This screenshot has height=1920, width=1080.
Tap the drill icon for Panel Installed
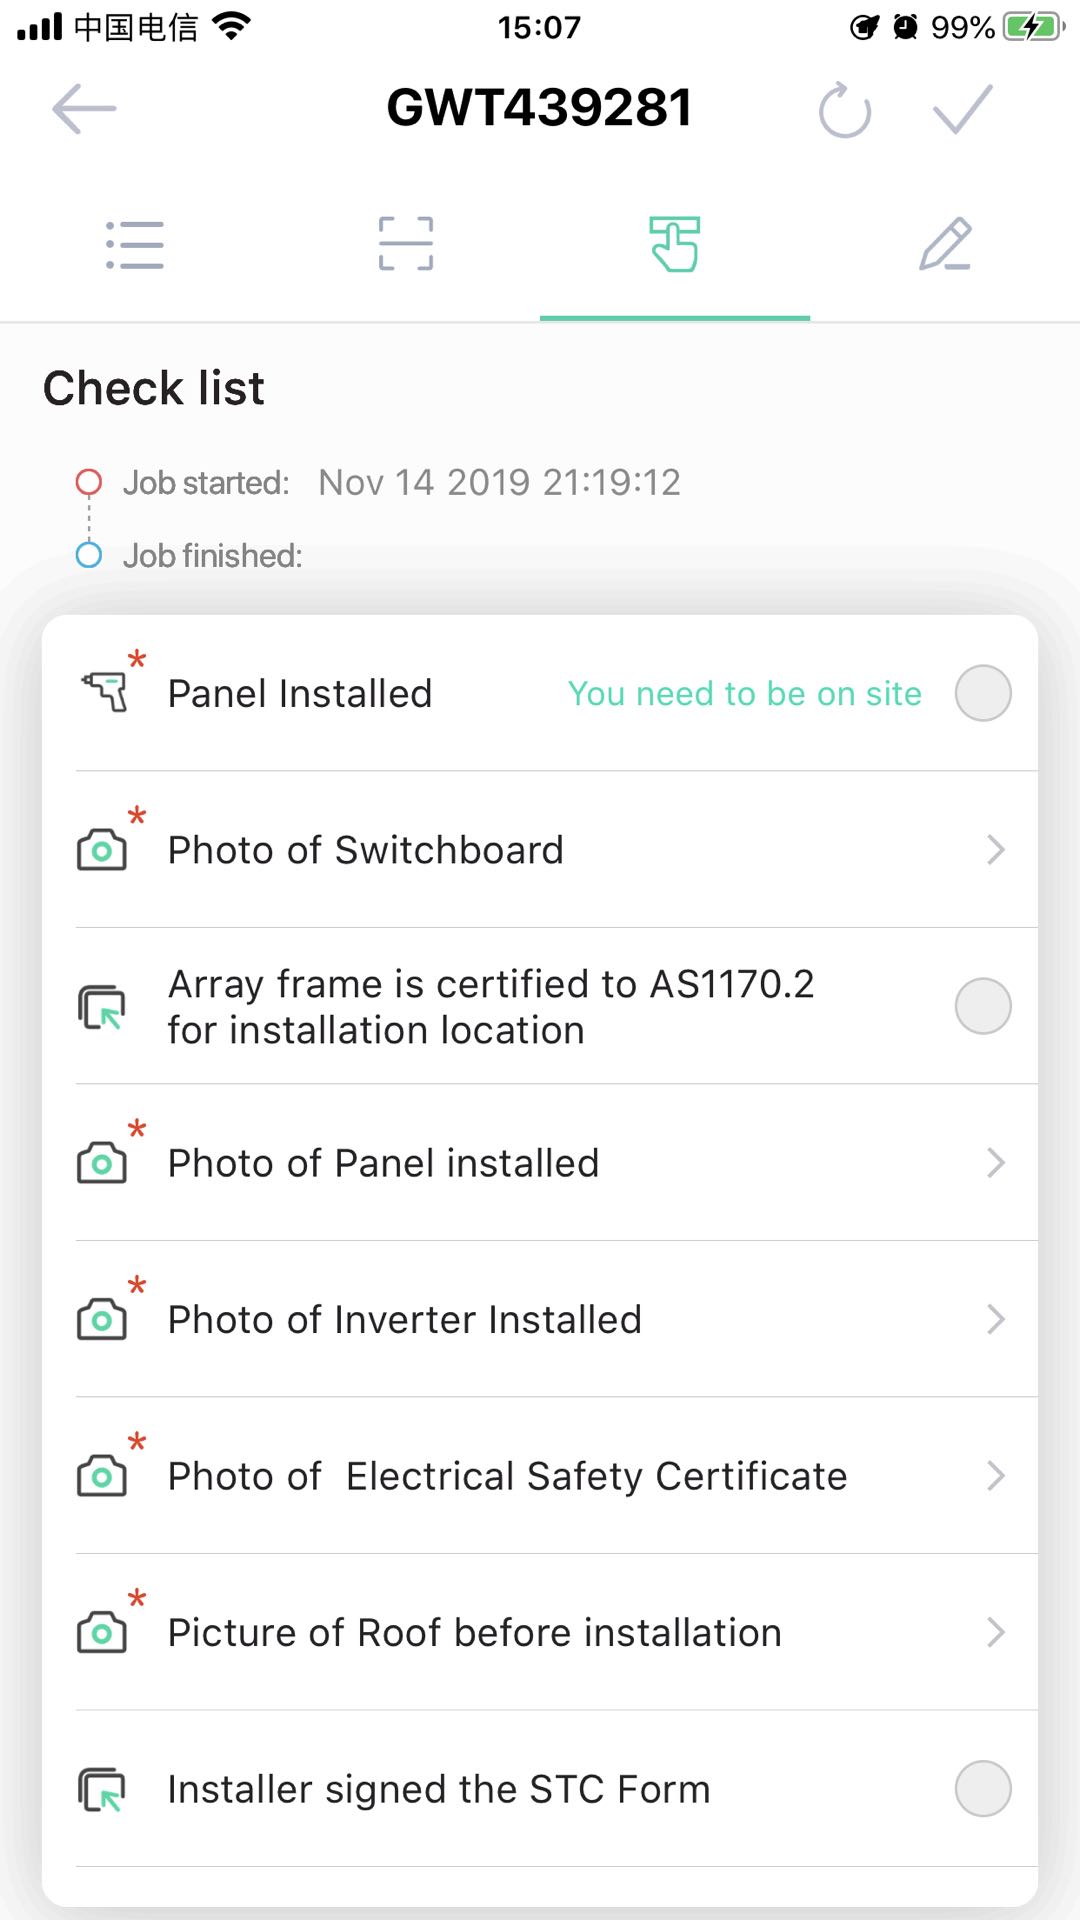[x=105, y=691]
